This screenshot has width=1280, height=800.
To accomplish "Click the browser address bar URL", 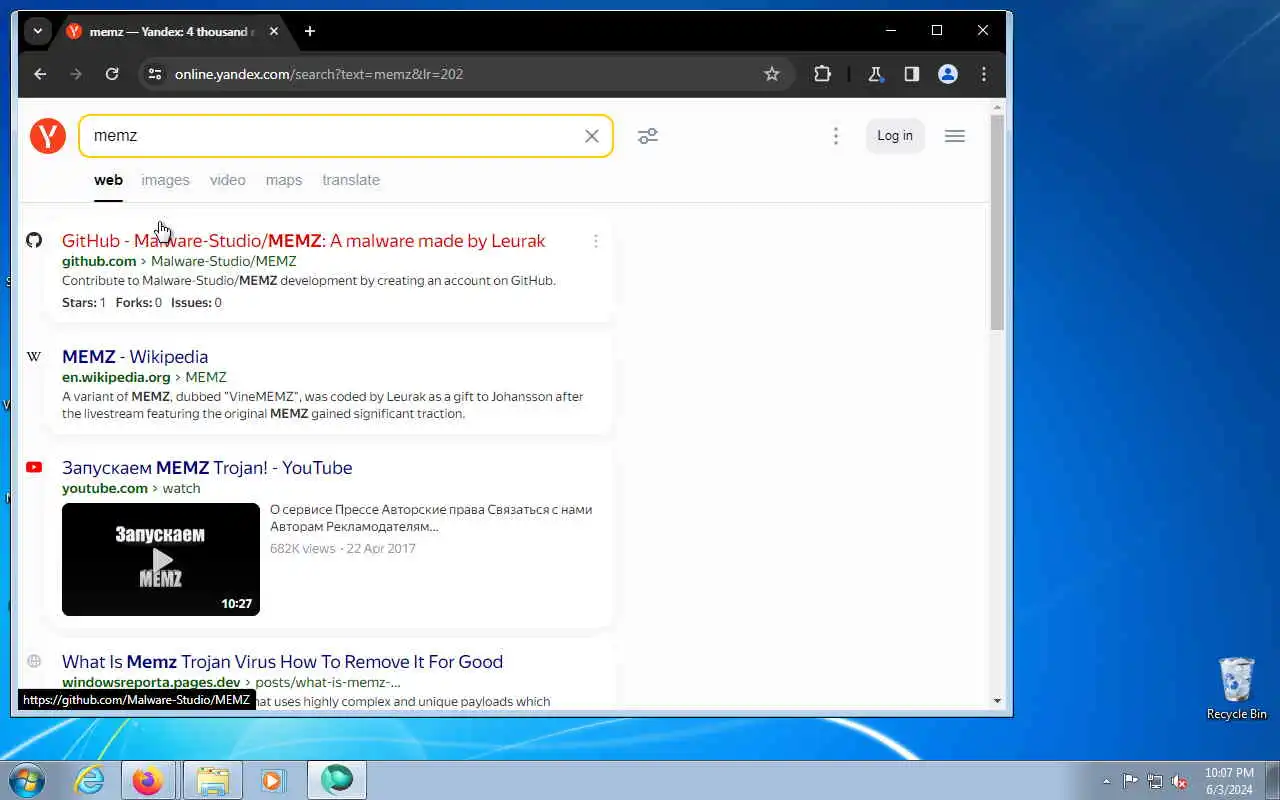I will 319,74.
